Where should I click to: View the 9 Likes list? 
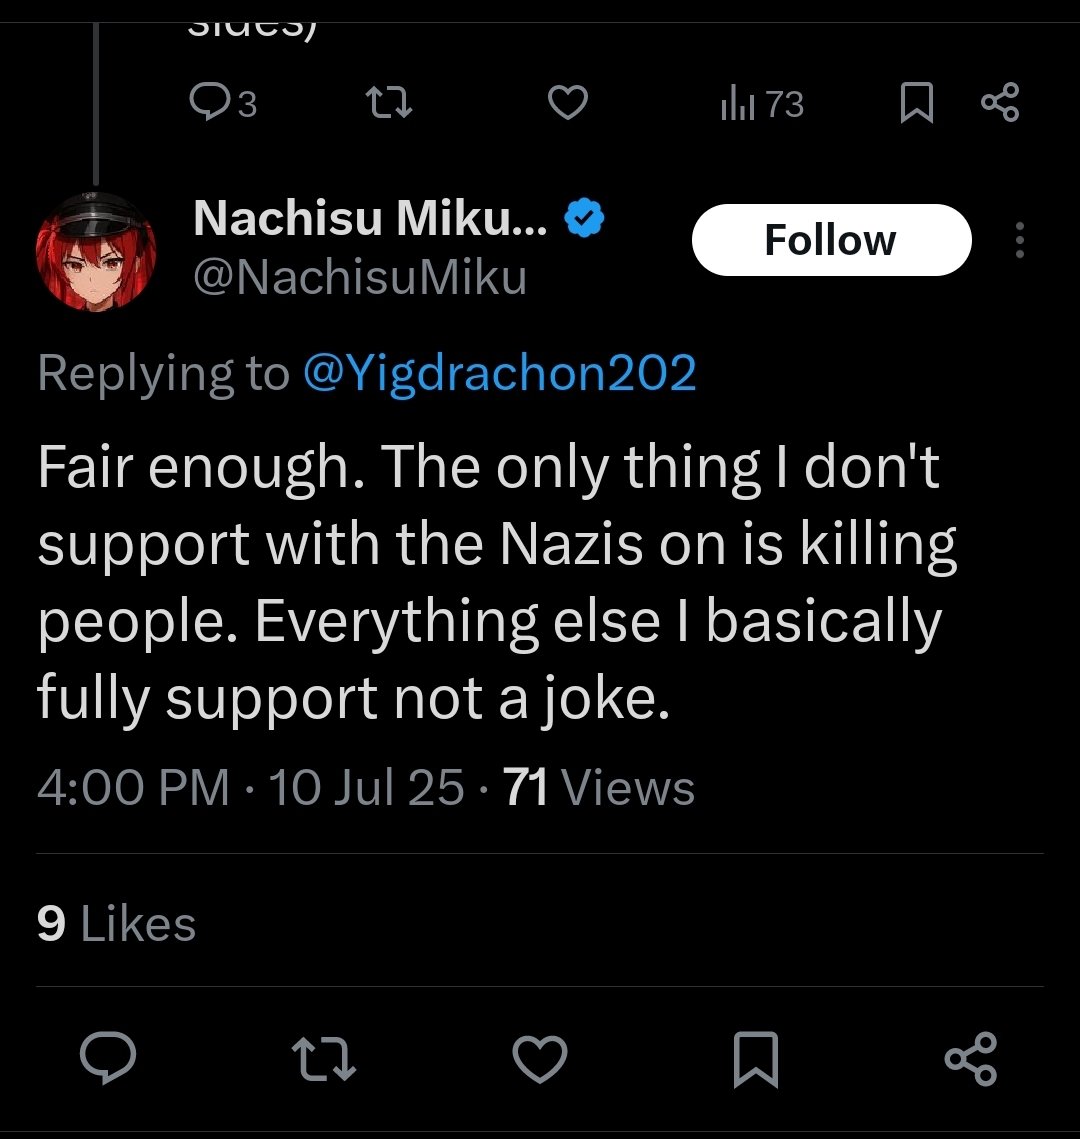(116, 924)
